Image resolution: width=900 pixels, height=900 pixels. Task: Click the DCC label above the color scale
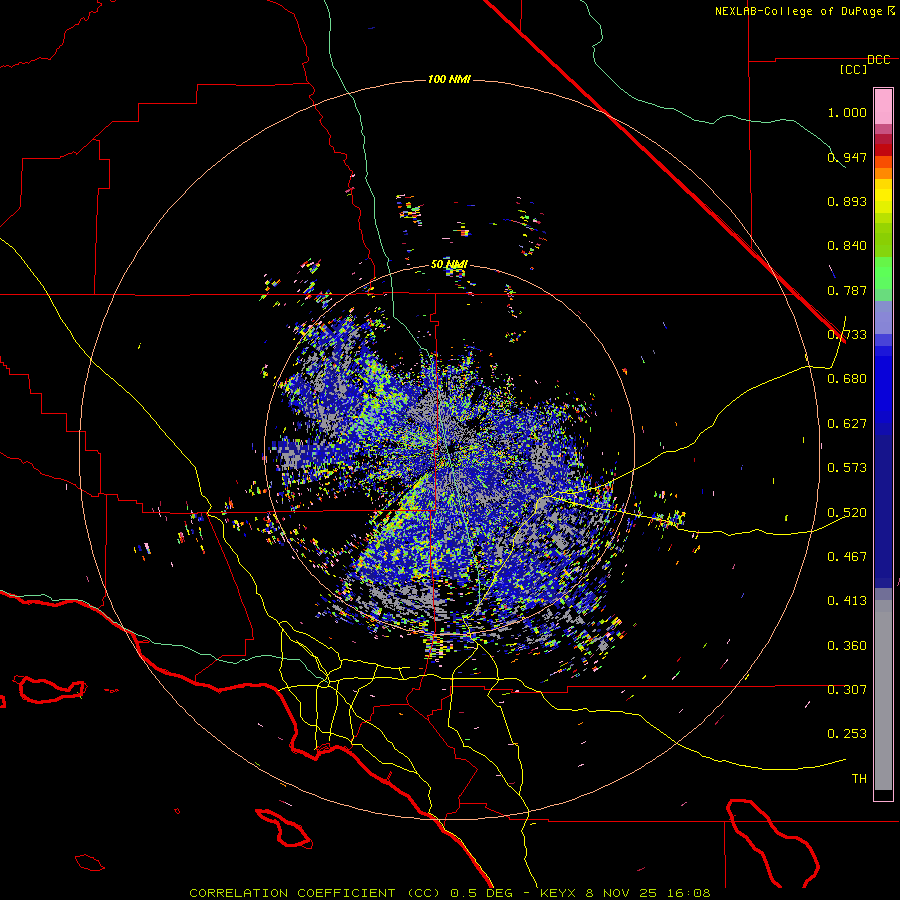tap(878, 60)
